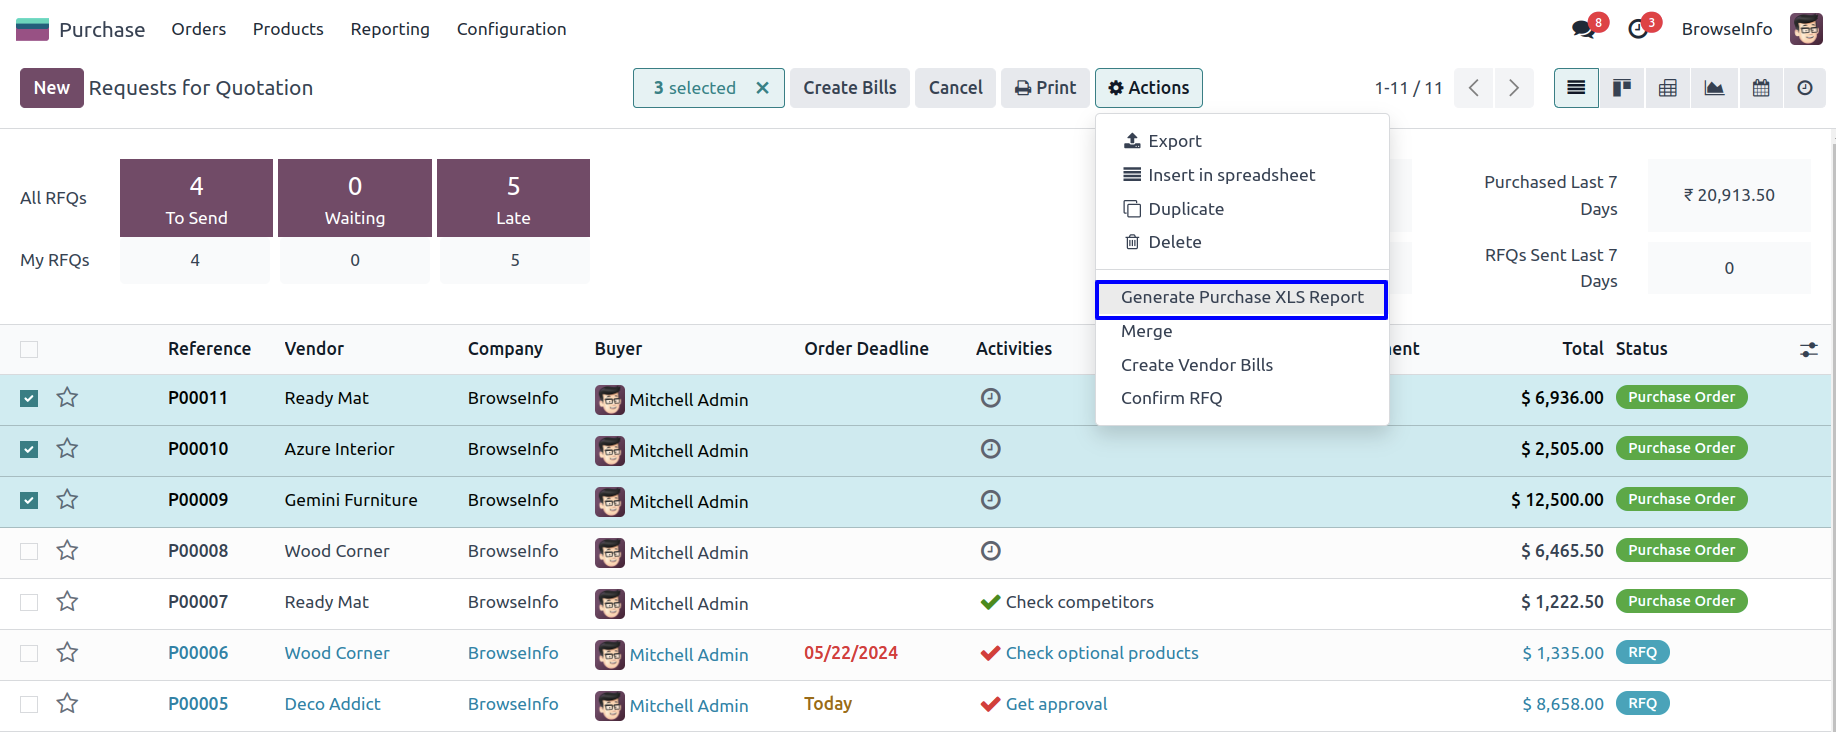Select the P00007 row checkbox
Viewport: 1836px width, 732px height.
(29, 602)
